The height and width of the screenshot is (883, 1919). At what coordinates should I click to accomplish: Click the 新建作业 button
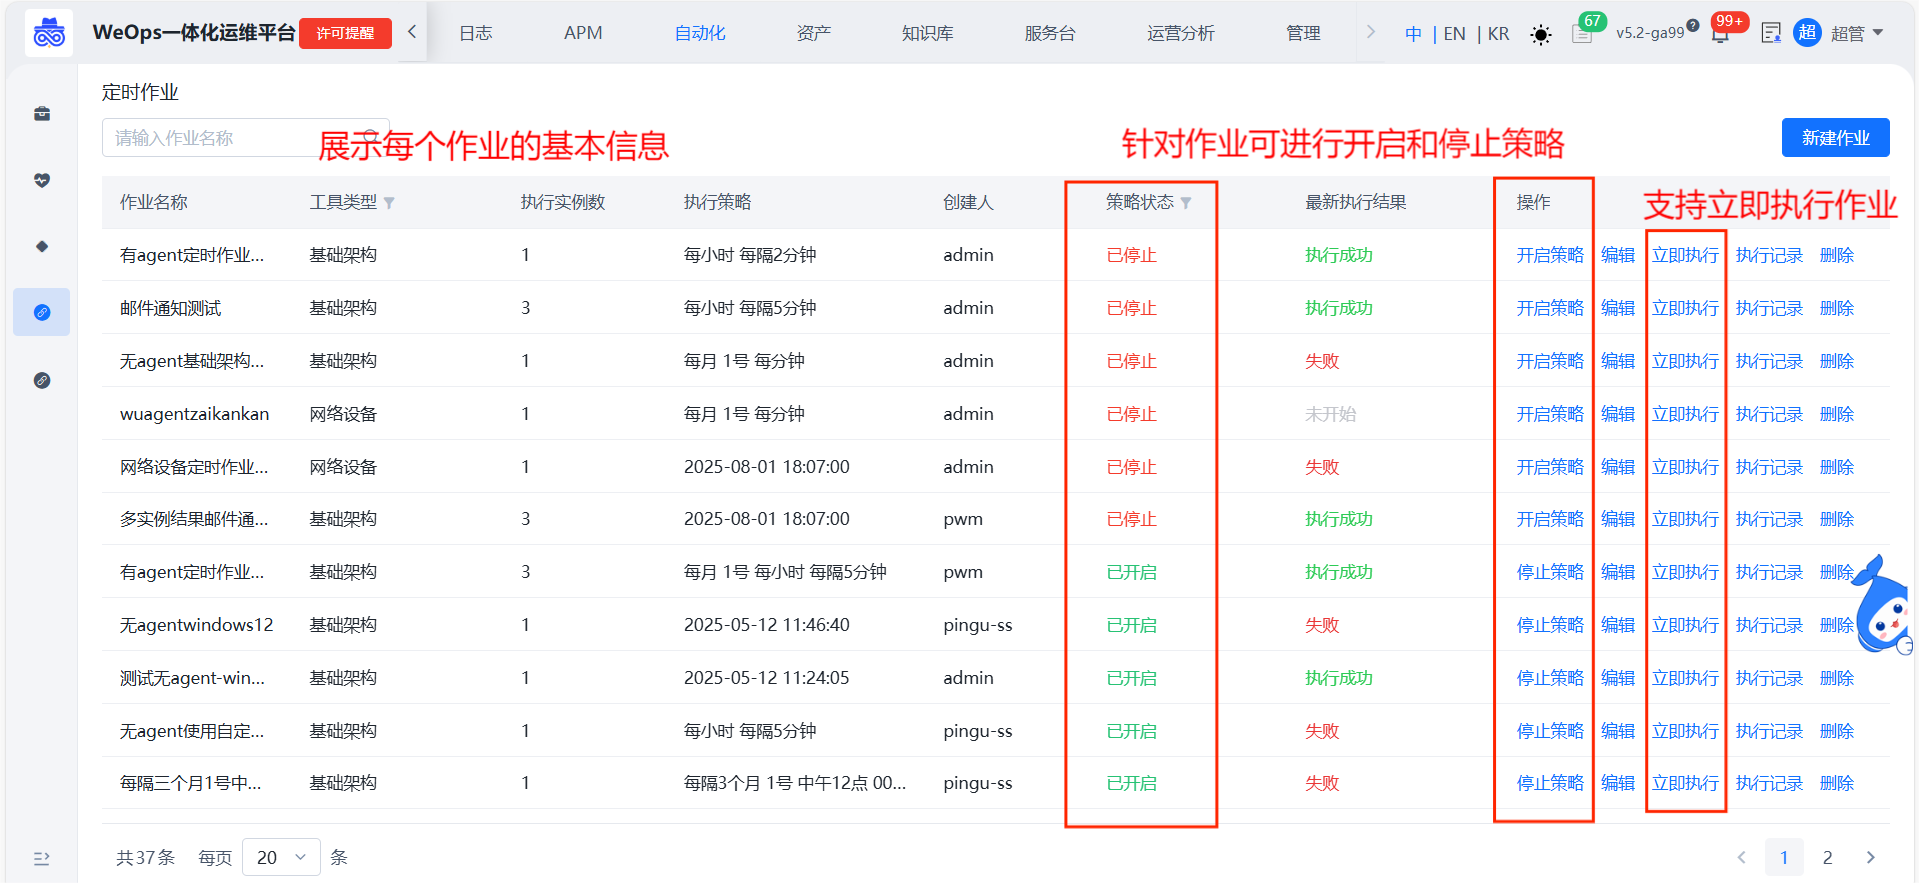(x=1835, y=138)
